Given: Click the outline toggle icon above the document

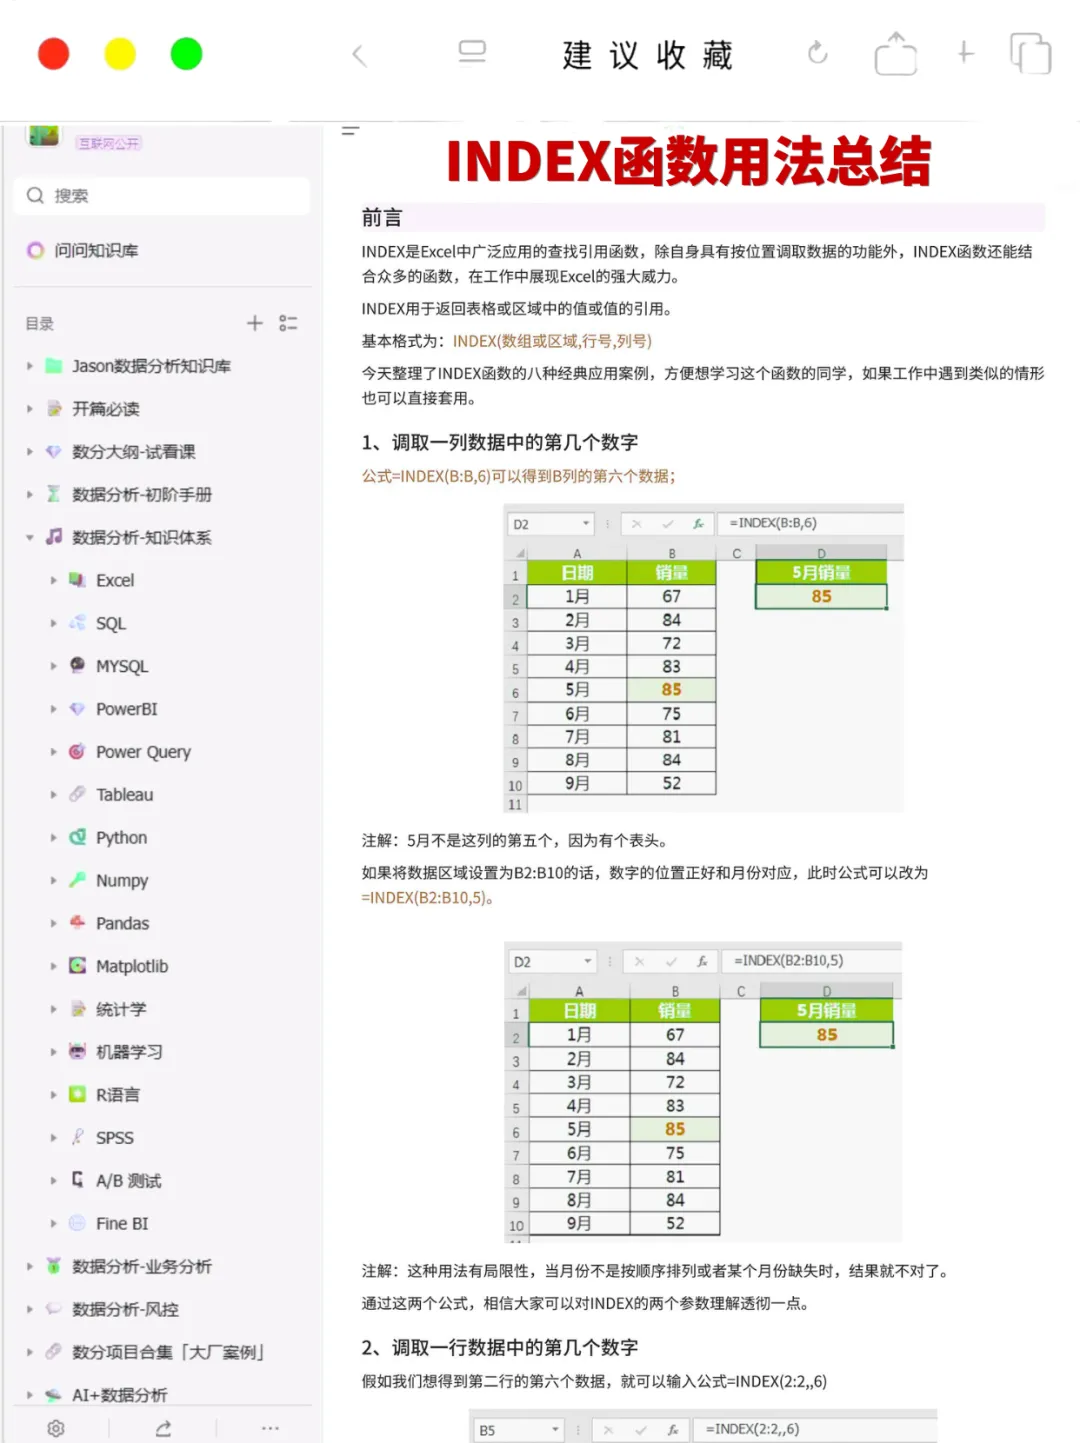Looking at the screenshot, I should [350, 131].
